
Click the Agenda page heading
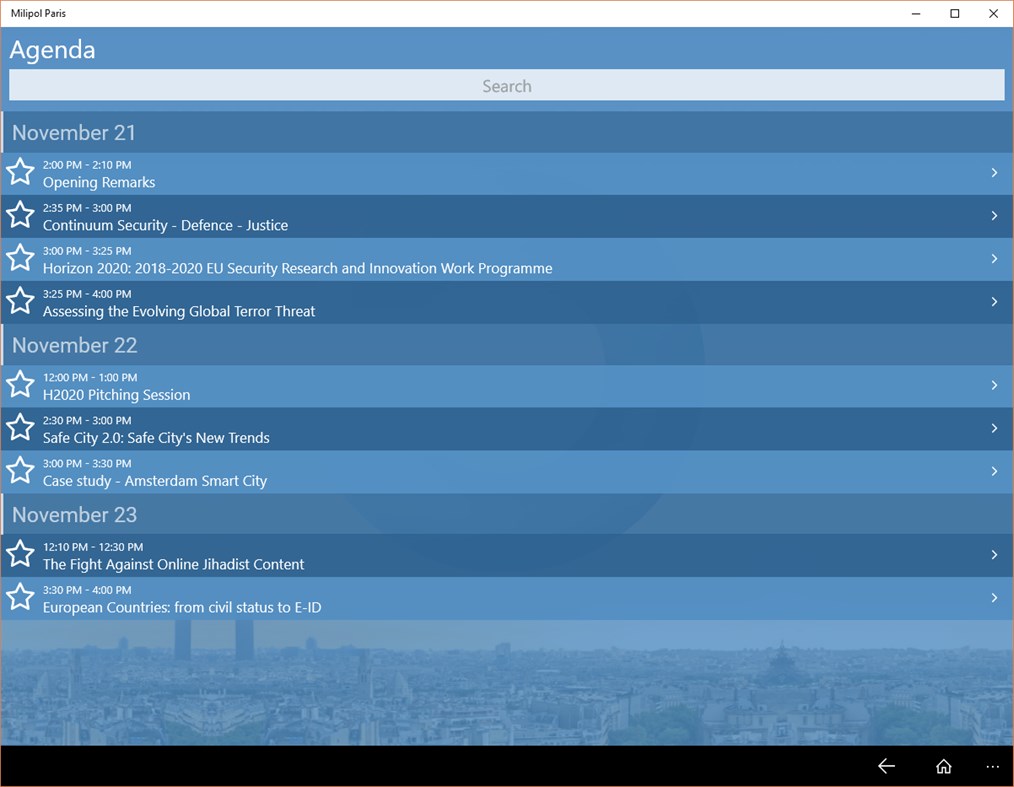tap(52, 50)
